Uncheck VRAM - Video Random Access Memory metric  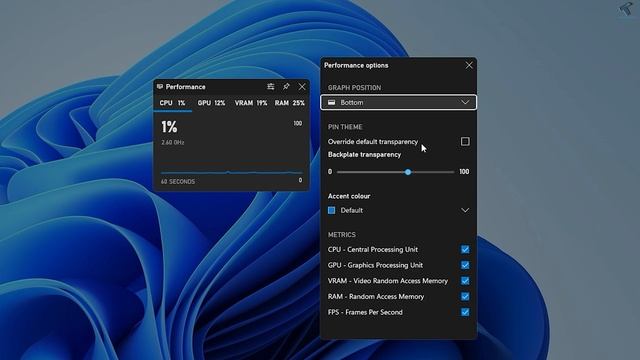pyautogui.click(x=465, y=281)
